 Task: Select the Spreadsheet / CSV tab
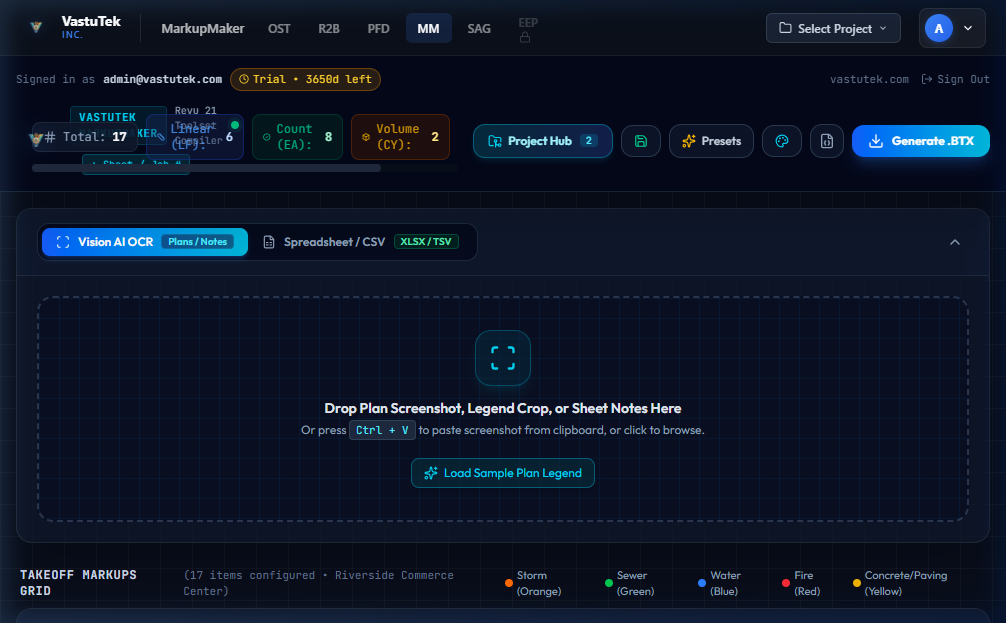[x=361, y=242]
